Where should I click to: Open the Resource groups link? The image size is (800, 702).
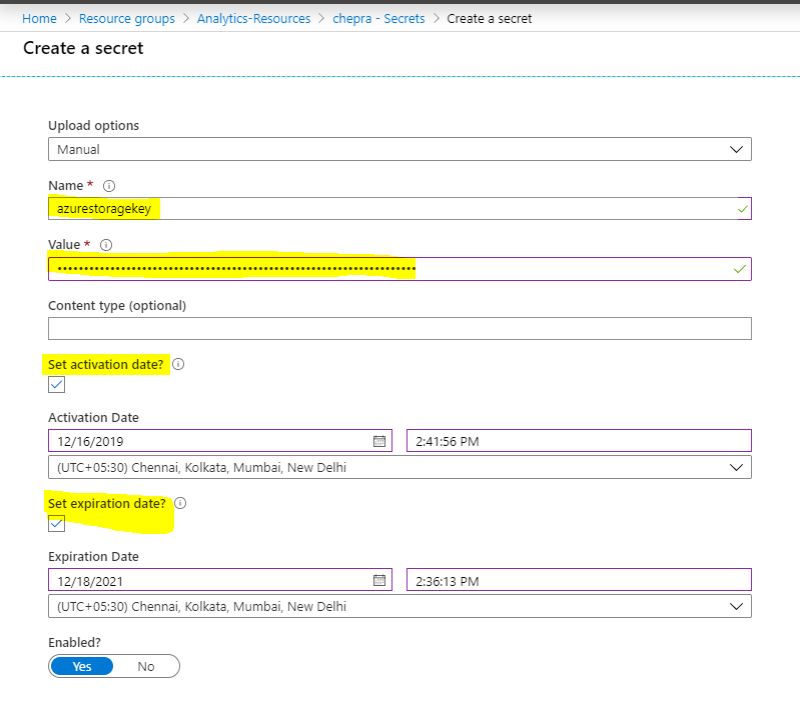126,18
